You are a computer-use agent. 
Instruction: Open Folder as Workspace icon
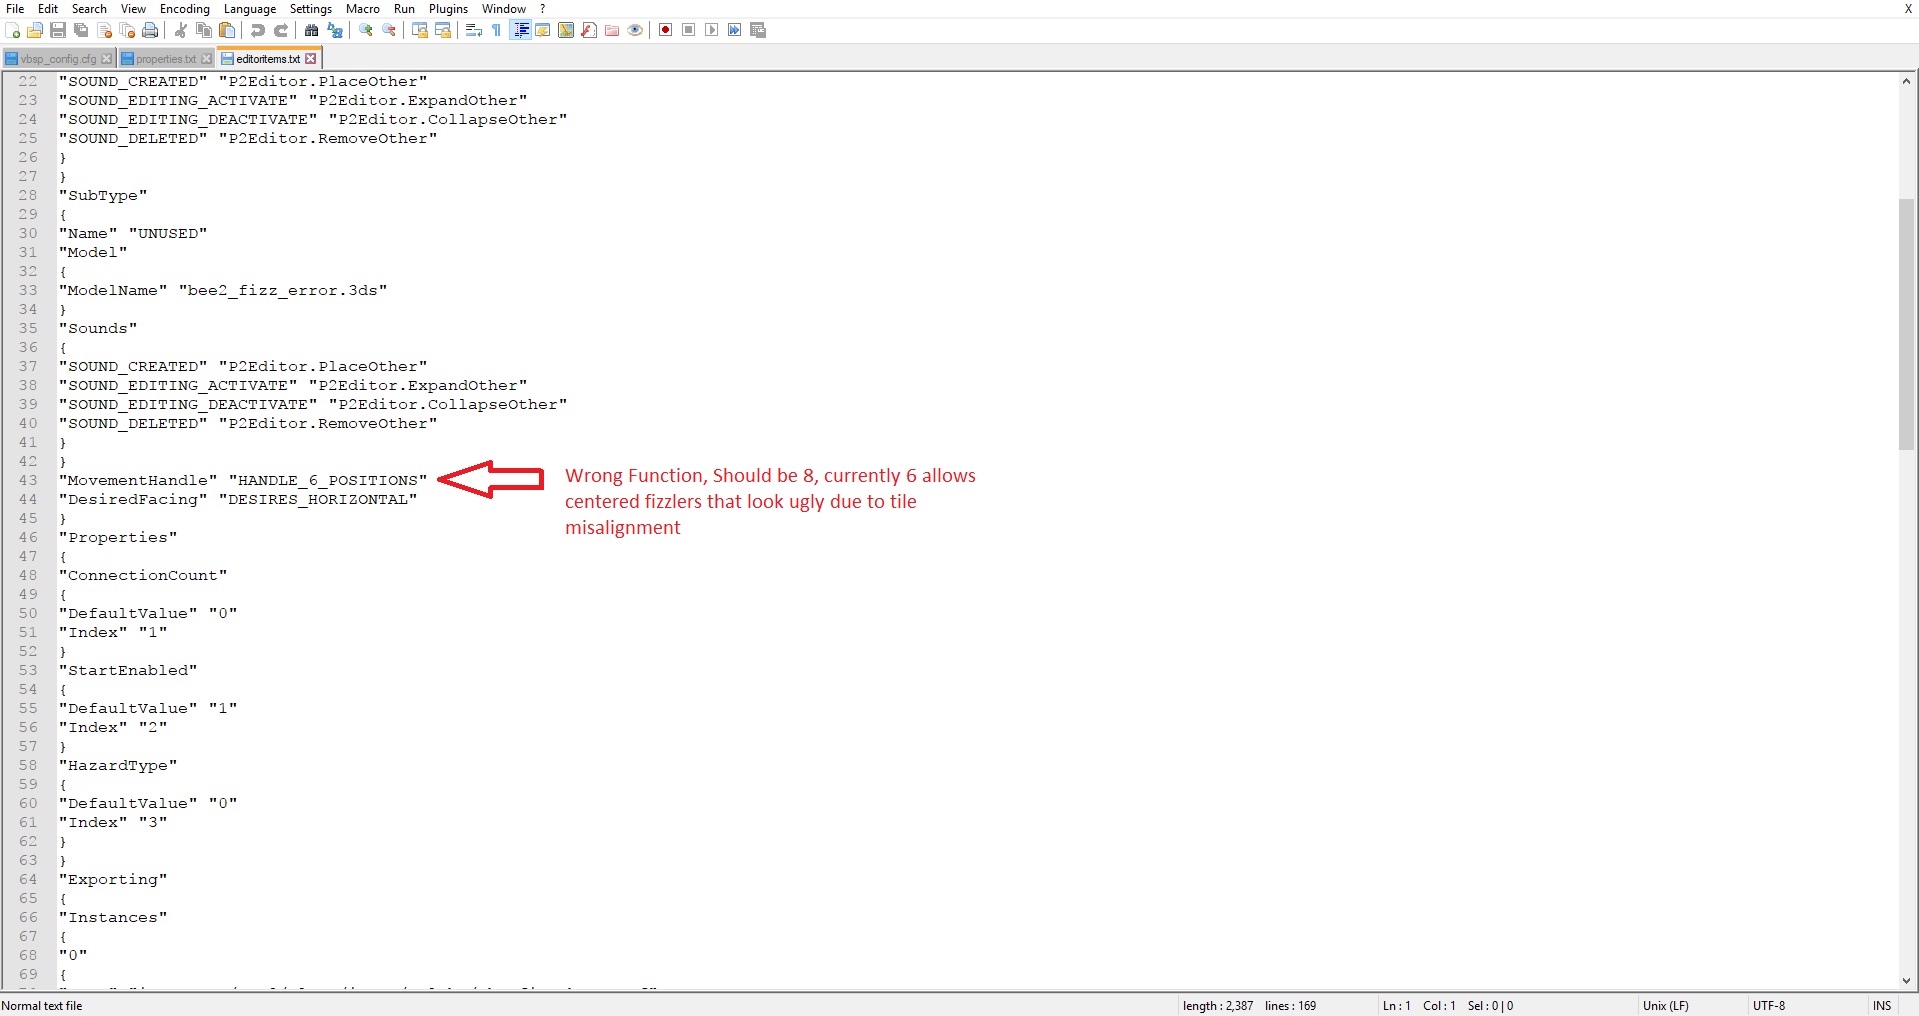612,30
